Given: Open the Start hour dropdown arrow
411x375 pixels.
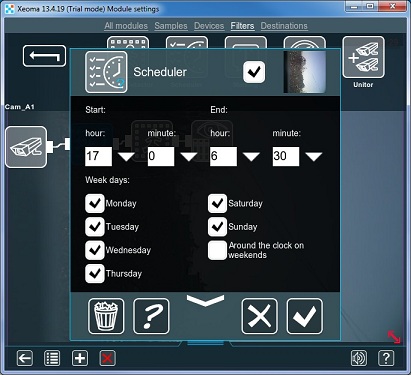Looking at the screenshot, I should pyautogui.click(x=127, y=156).
